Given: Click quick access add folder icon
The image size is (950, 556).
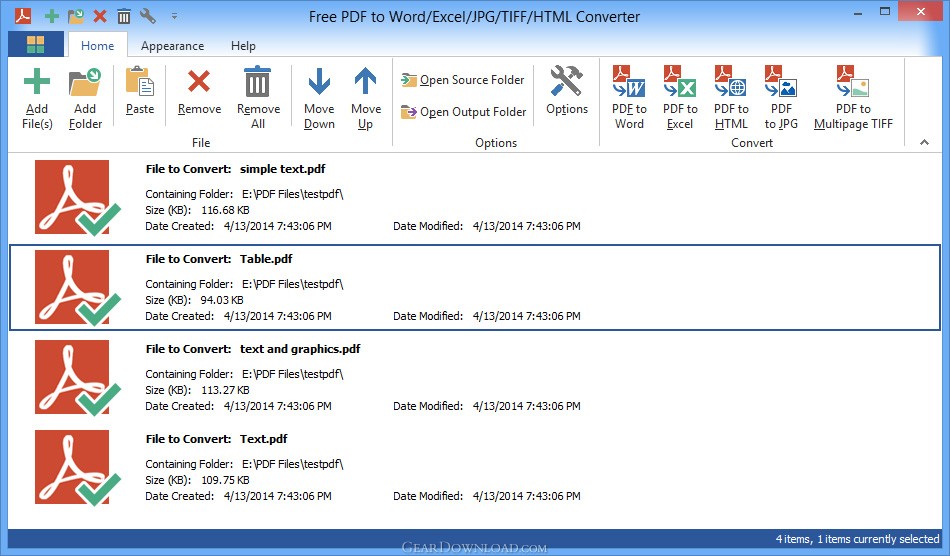Looking at the screenshot, I should 76,16.
